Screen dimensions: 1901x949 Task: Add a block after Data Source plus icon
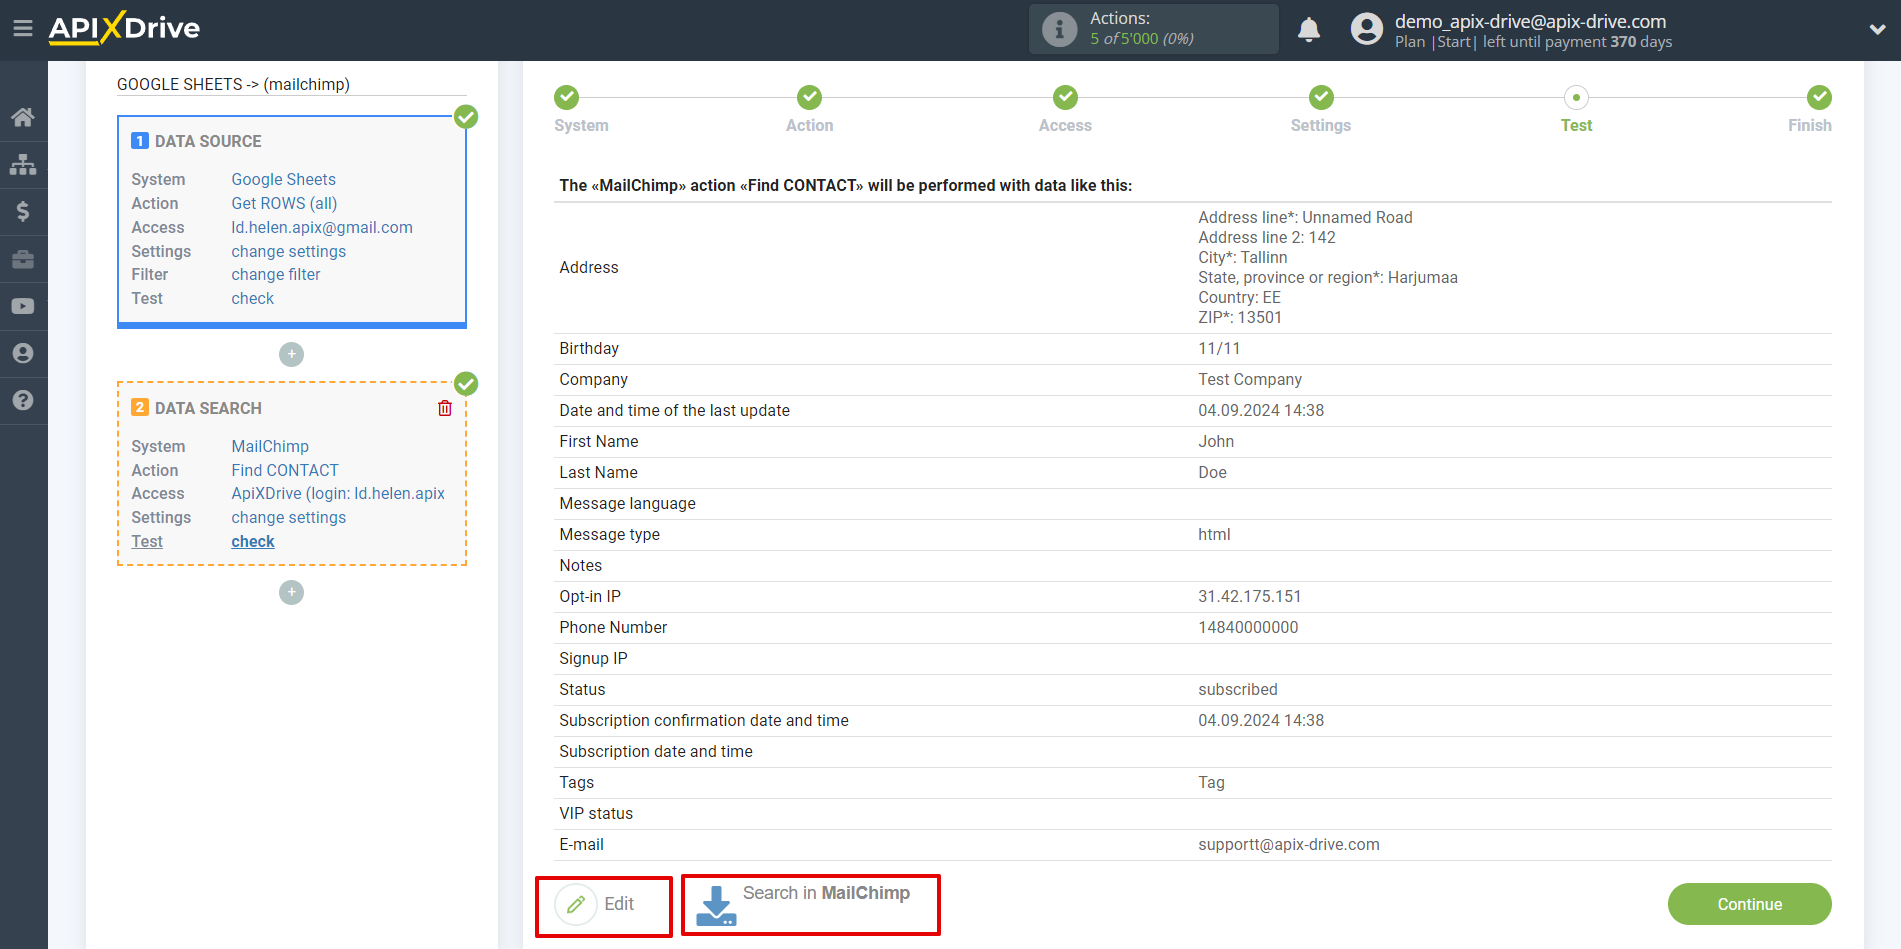pos(291,354)
